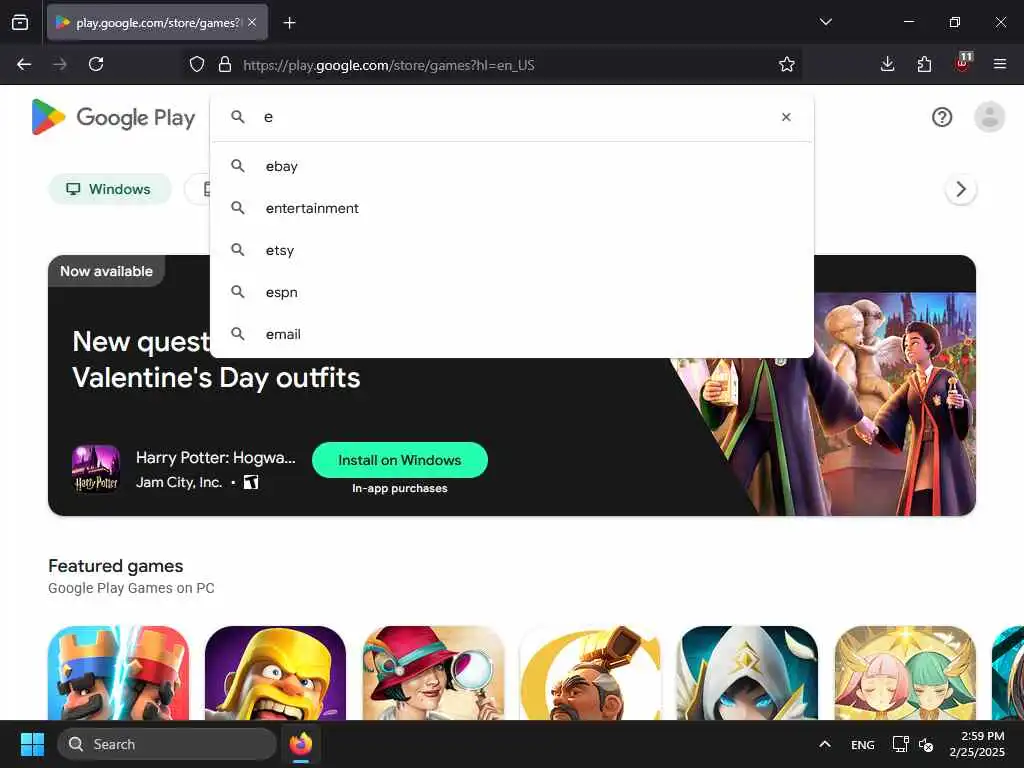
Task: Open the bearded warrior strategy game thumbnail
Action: point(590,673)
